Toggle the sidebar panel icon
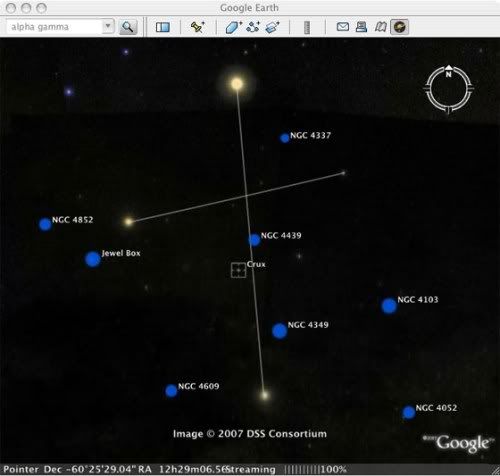 163,27
